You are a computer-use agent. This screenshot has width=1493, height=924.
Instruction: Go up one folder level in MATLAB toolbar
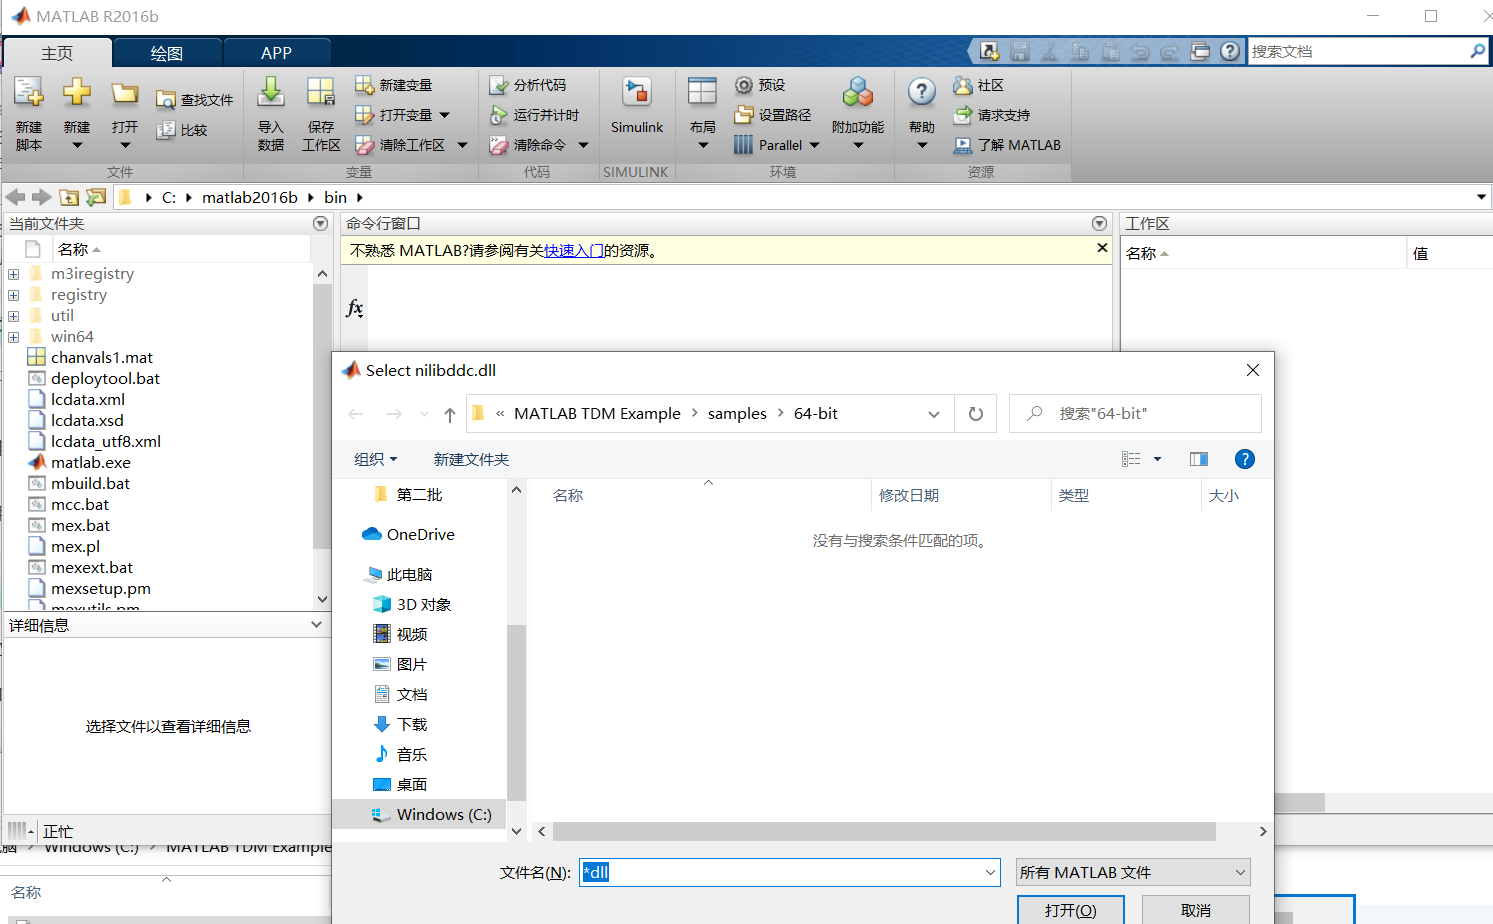(69, 197)
